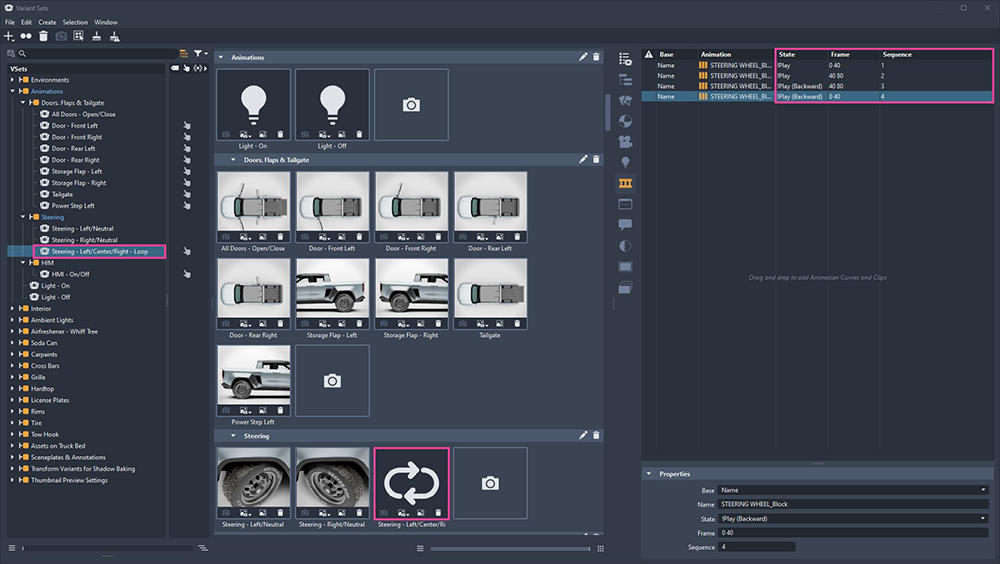This screenshot has width=1000, height=564.
Task: Click the stacked layers icon in right sidebar
Action: (x=625, y=288)
